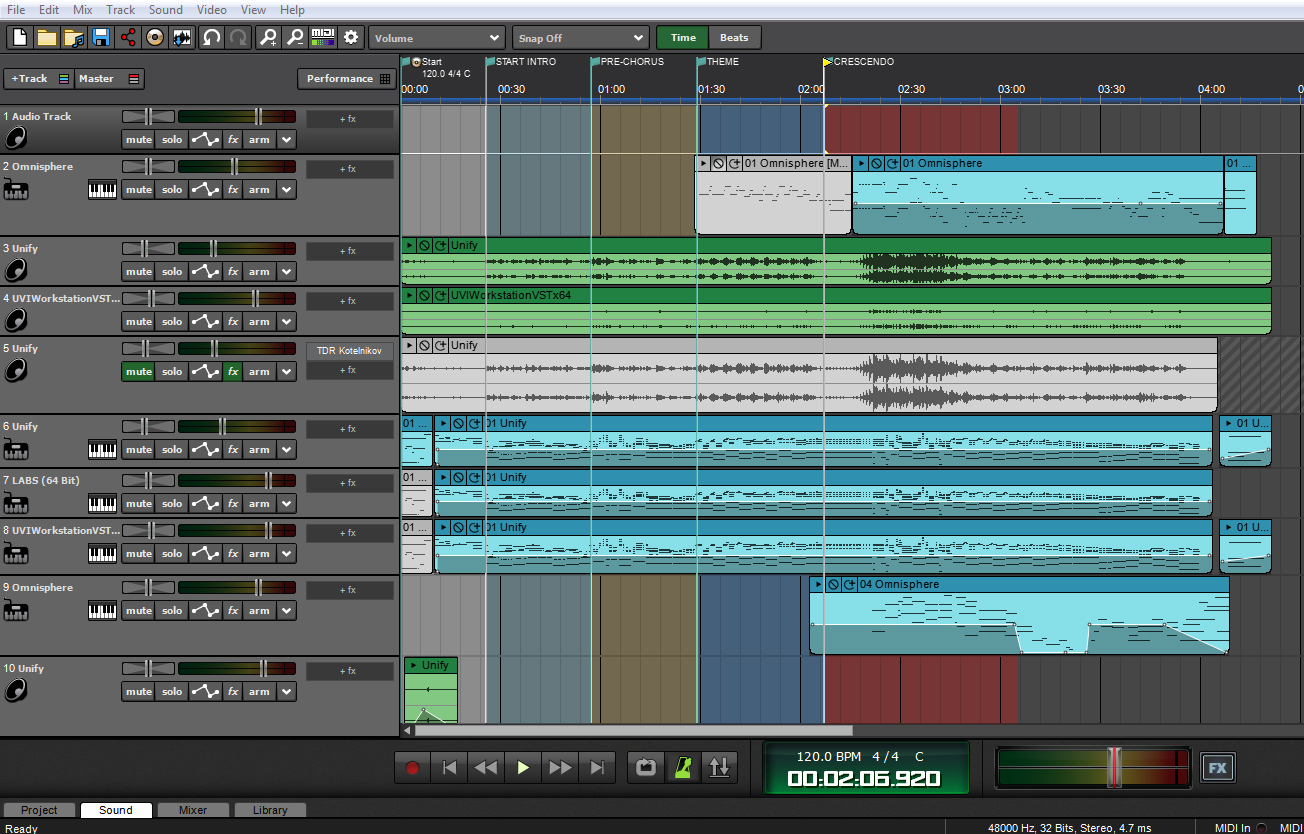Expand the arm dropdown arrow on track 9 Omnisphere

click(287, 611)
